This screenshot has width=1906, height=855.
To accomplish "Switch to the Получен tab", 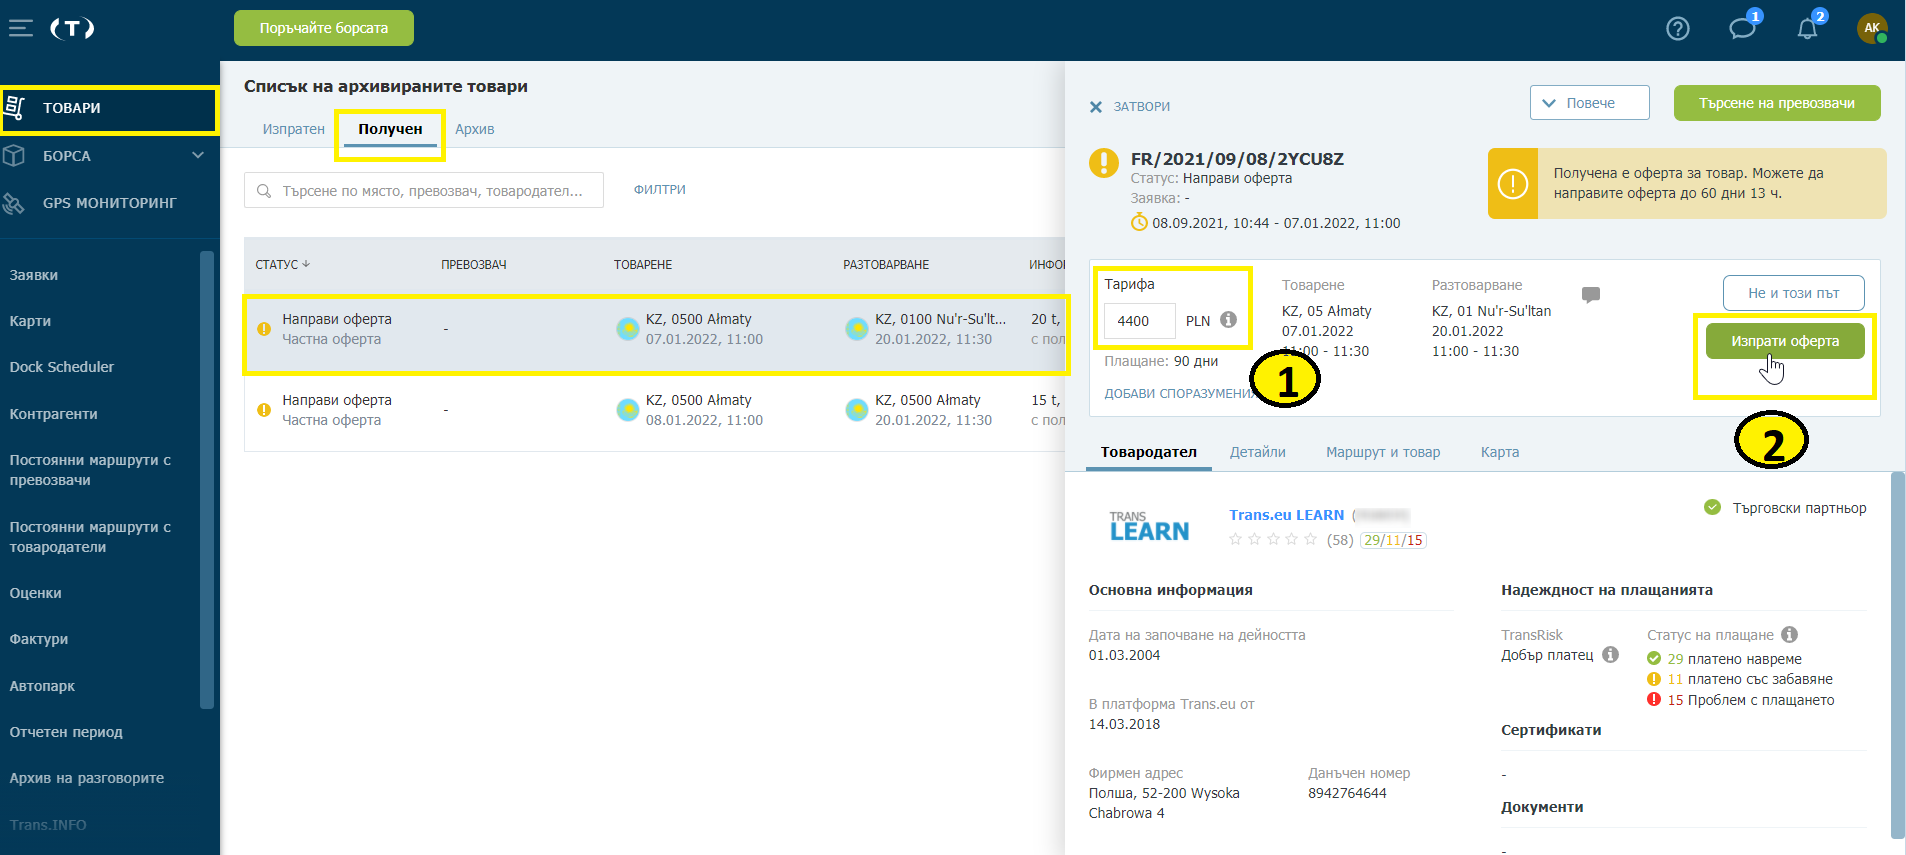I will coord(390,129).
